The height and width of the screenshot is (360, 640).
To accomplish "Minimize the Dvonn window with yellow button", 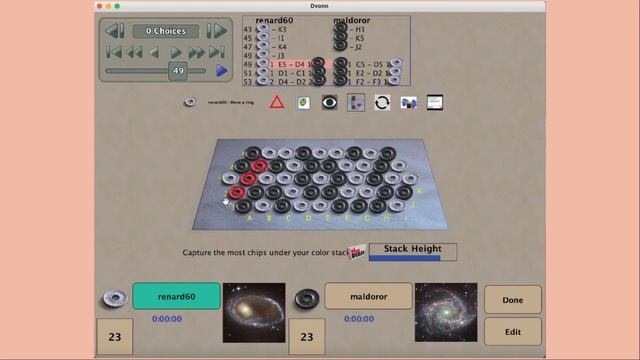I will click(x=108, y=6).
